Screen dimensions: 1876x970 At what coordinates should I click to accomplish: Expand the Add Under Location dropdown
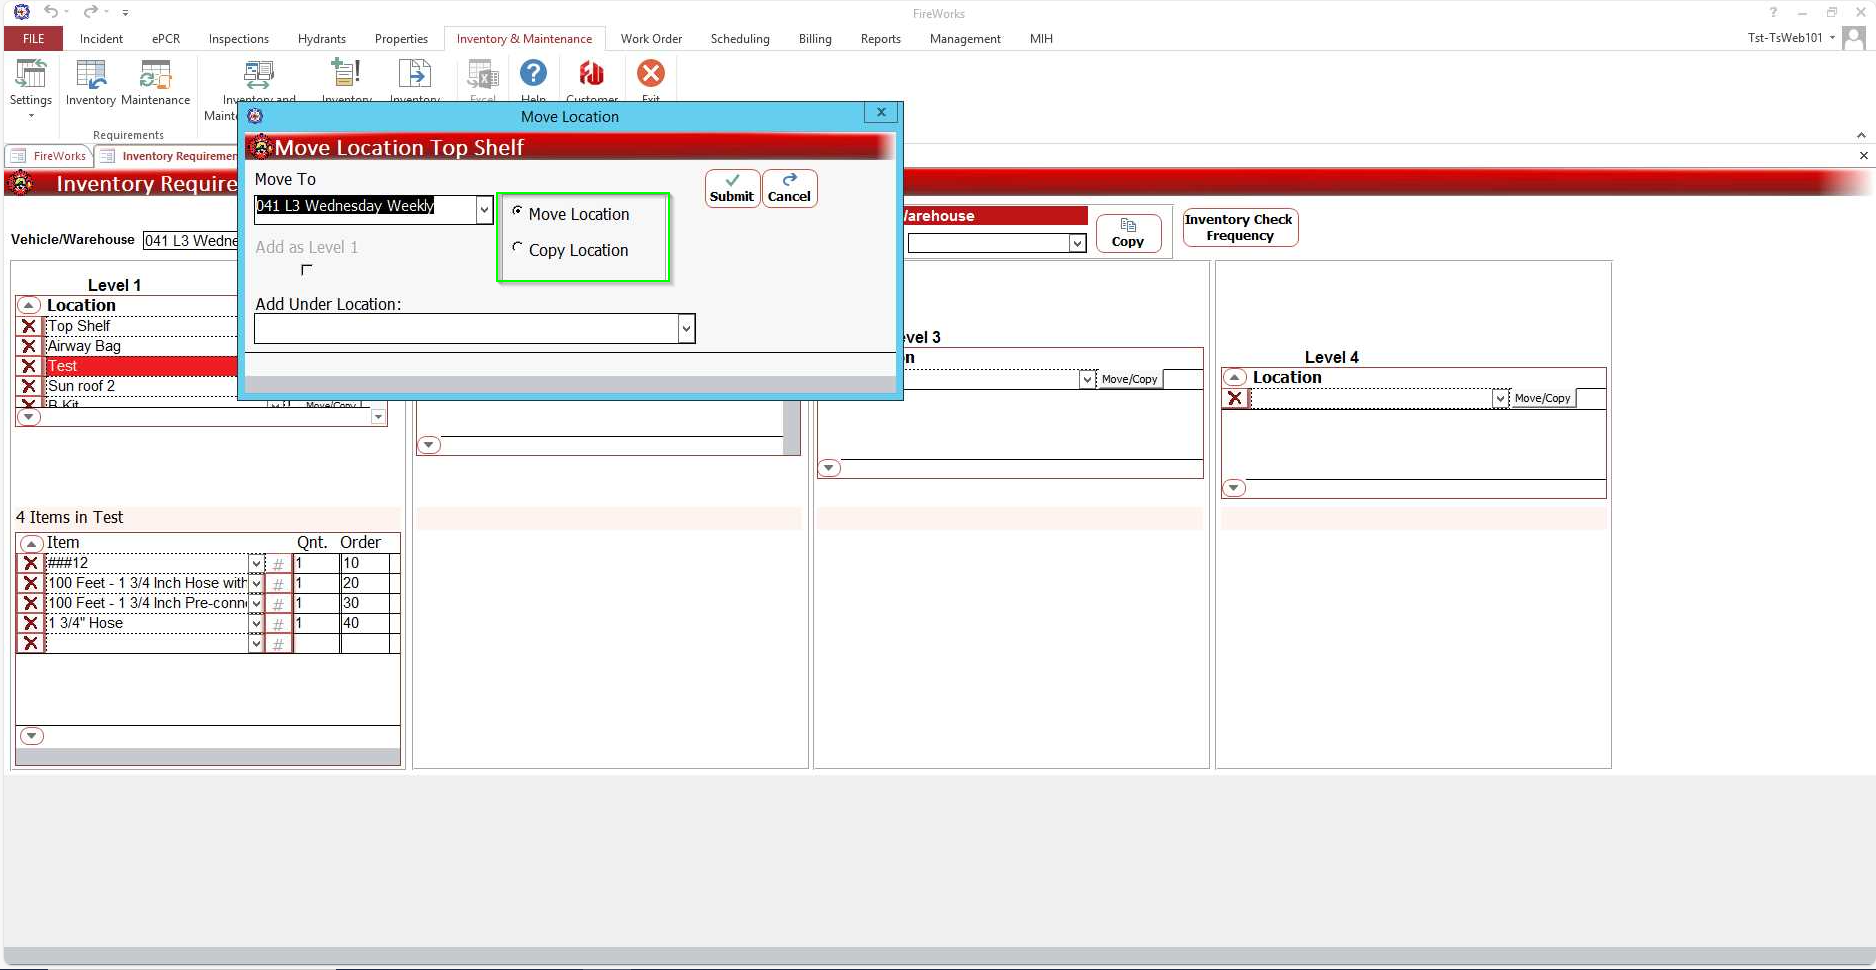coord(686,329)
